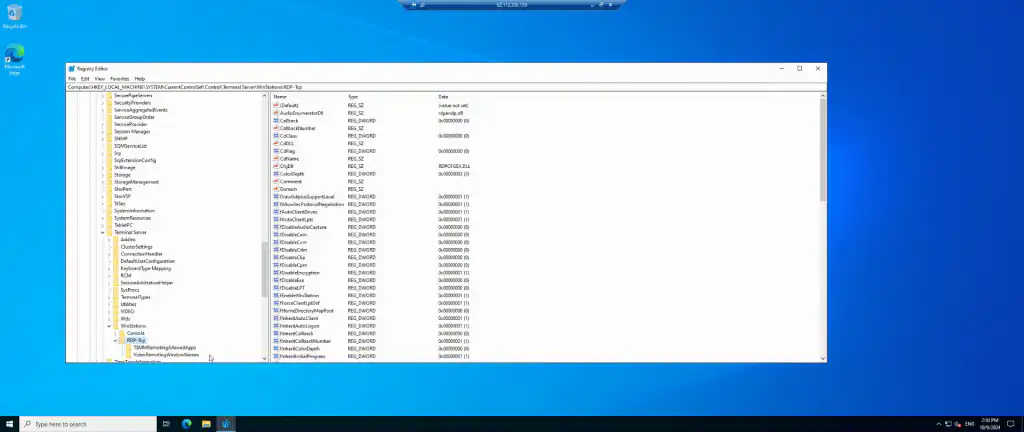
Task: Select the AudioEnumeratorDll string value icon
Action: click(277, 112)
